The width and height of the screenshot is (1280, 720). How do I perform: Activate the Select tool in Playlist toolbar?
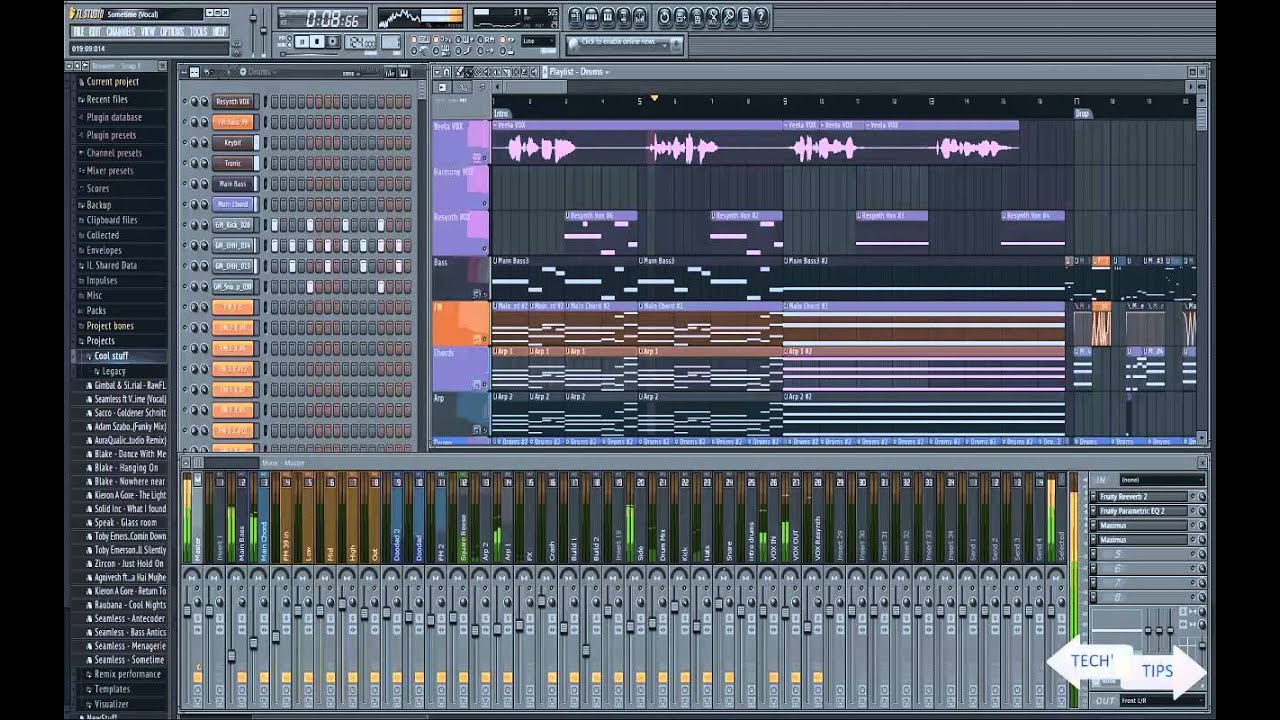pyautogui.click(x=515, y=72)
